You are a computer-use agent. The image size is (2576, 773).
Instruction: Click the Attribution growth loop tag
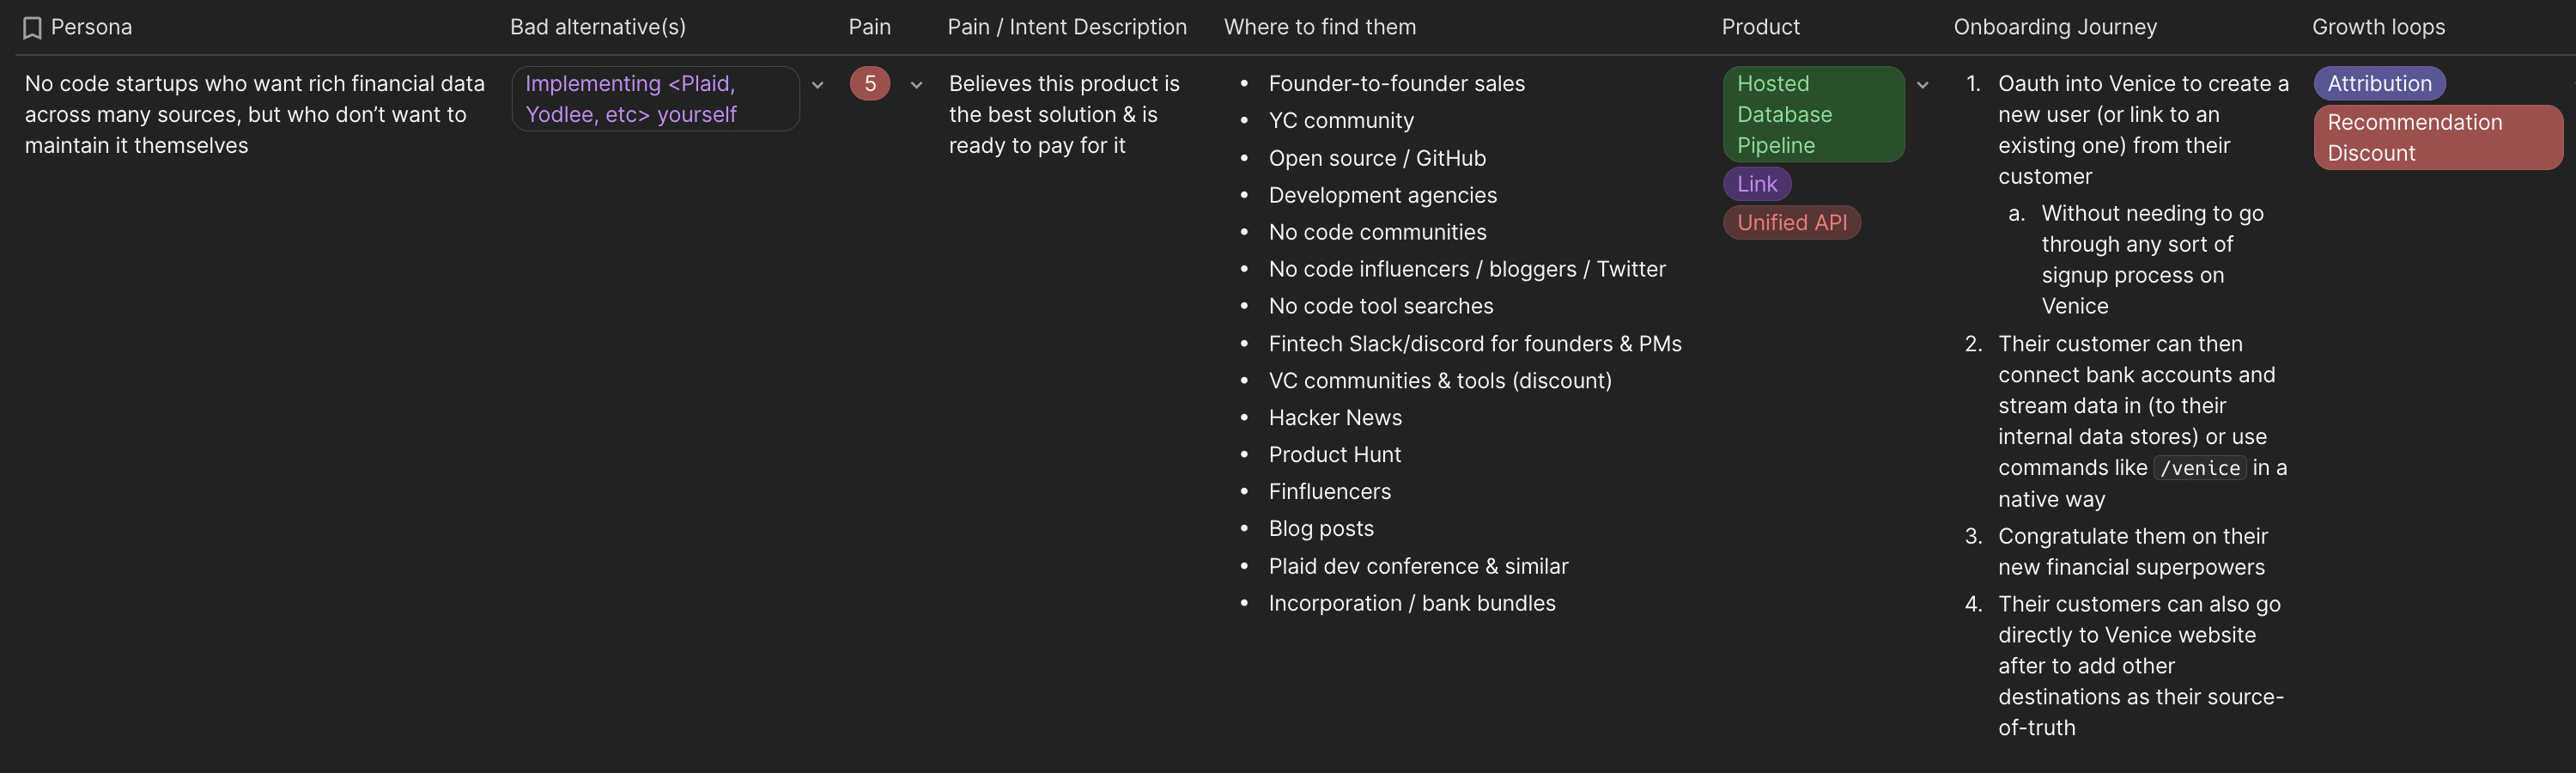2379,84
